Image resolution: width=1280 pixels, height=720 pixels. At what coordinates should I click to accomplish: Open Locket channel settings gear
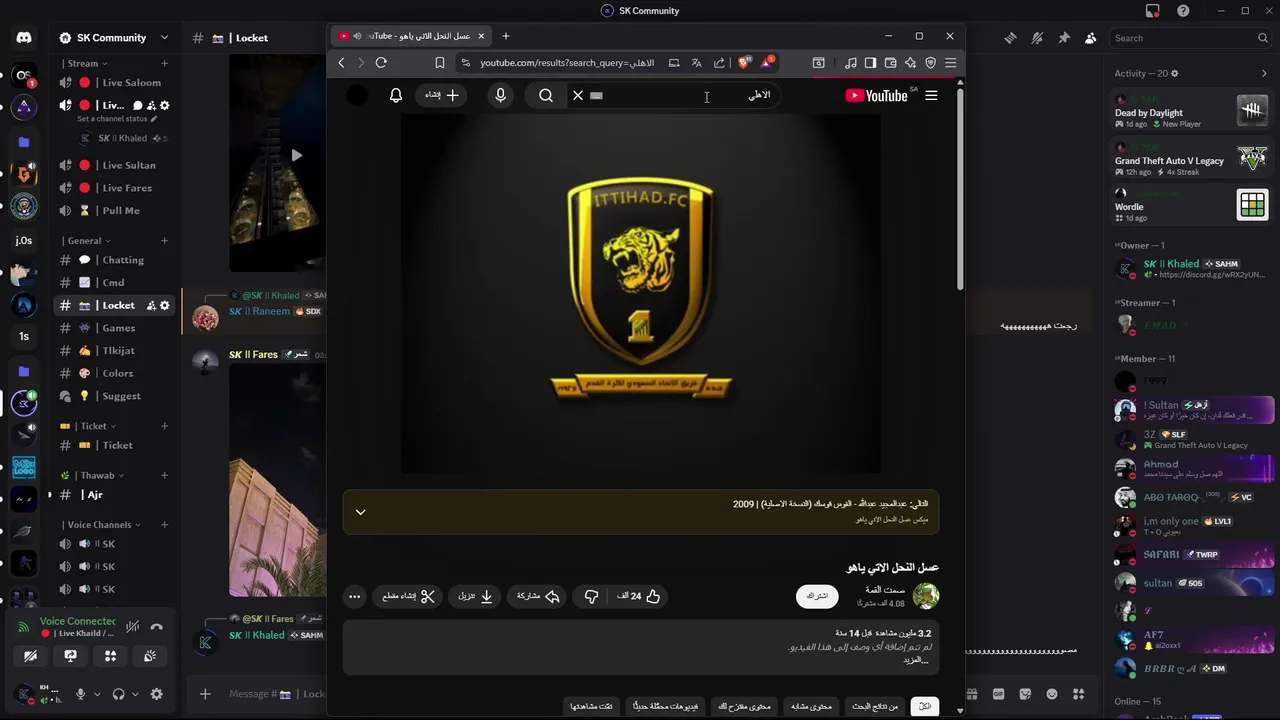(165, 305)
